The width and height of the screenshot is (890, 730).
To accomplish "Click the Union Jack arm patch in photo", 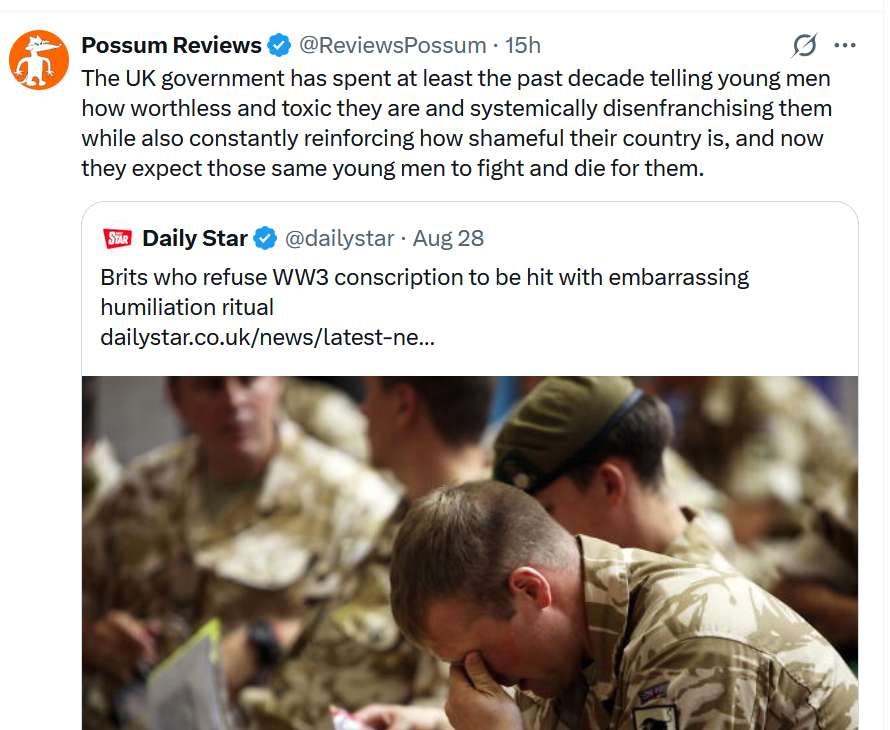I will point(653,692).
